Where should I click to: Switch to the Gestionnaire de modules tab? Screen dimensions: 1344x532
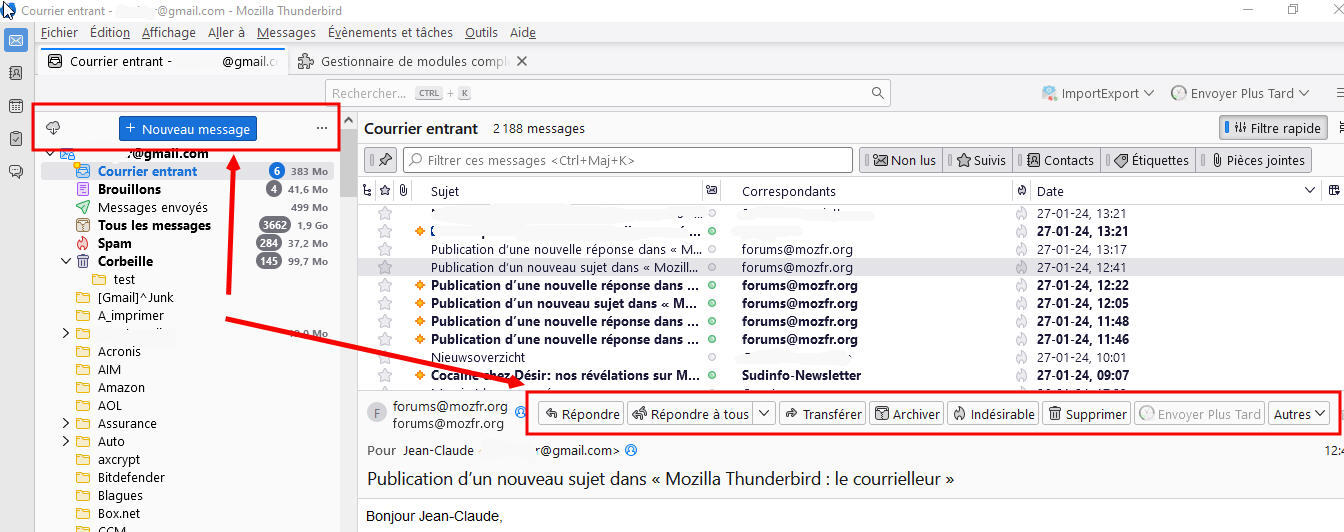click(x=414, y=61)
